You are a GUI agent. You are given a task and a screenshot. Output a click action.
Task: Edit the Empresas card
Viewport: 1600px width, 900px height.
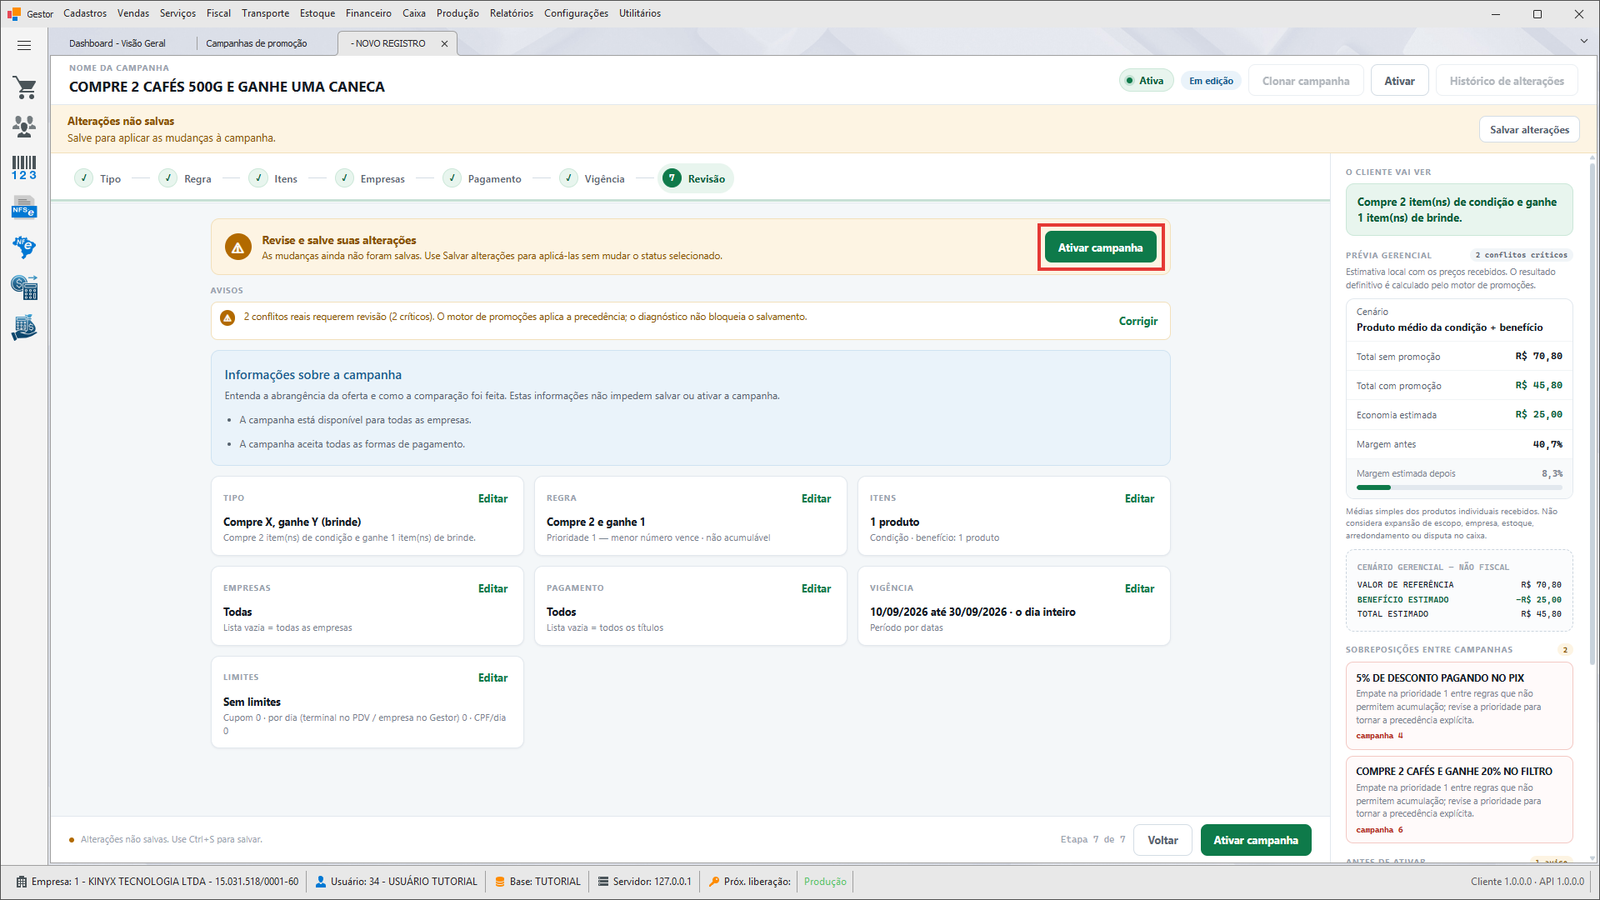click(x=493, y=588)
